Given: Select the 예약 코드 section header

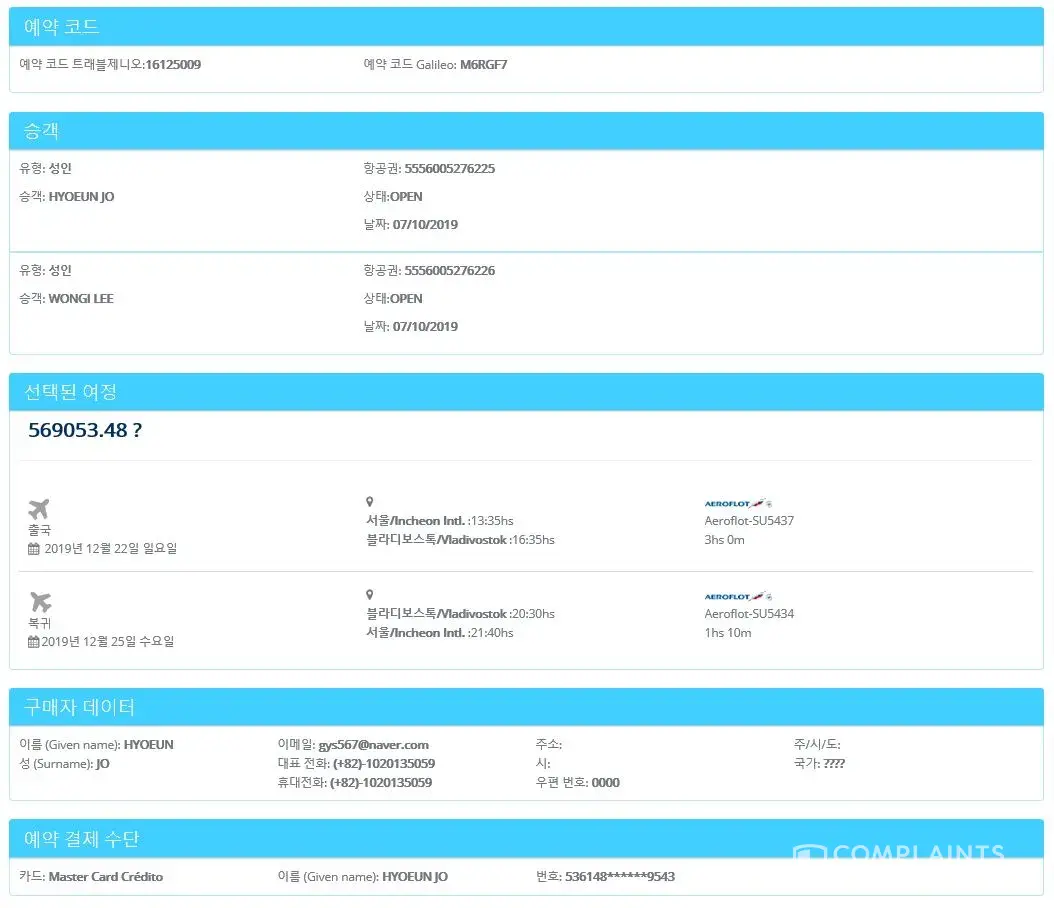Looking at the screenshot, I should 62,27.
